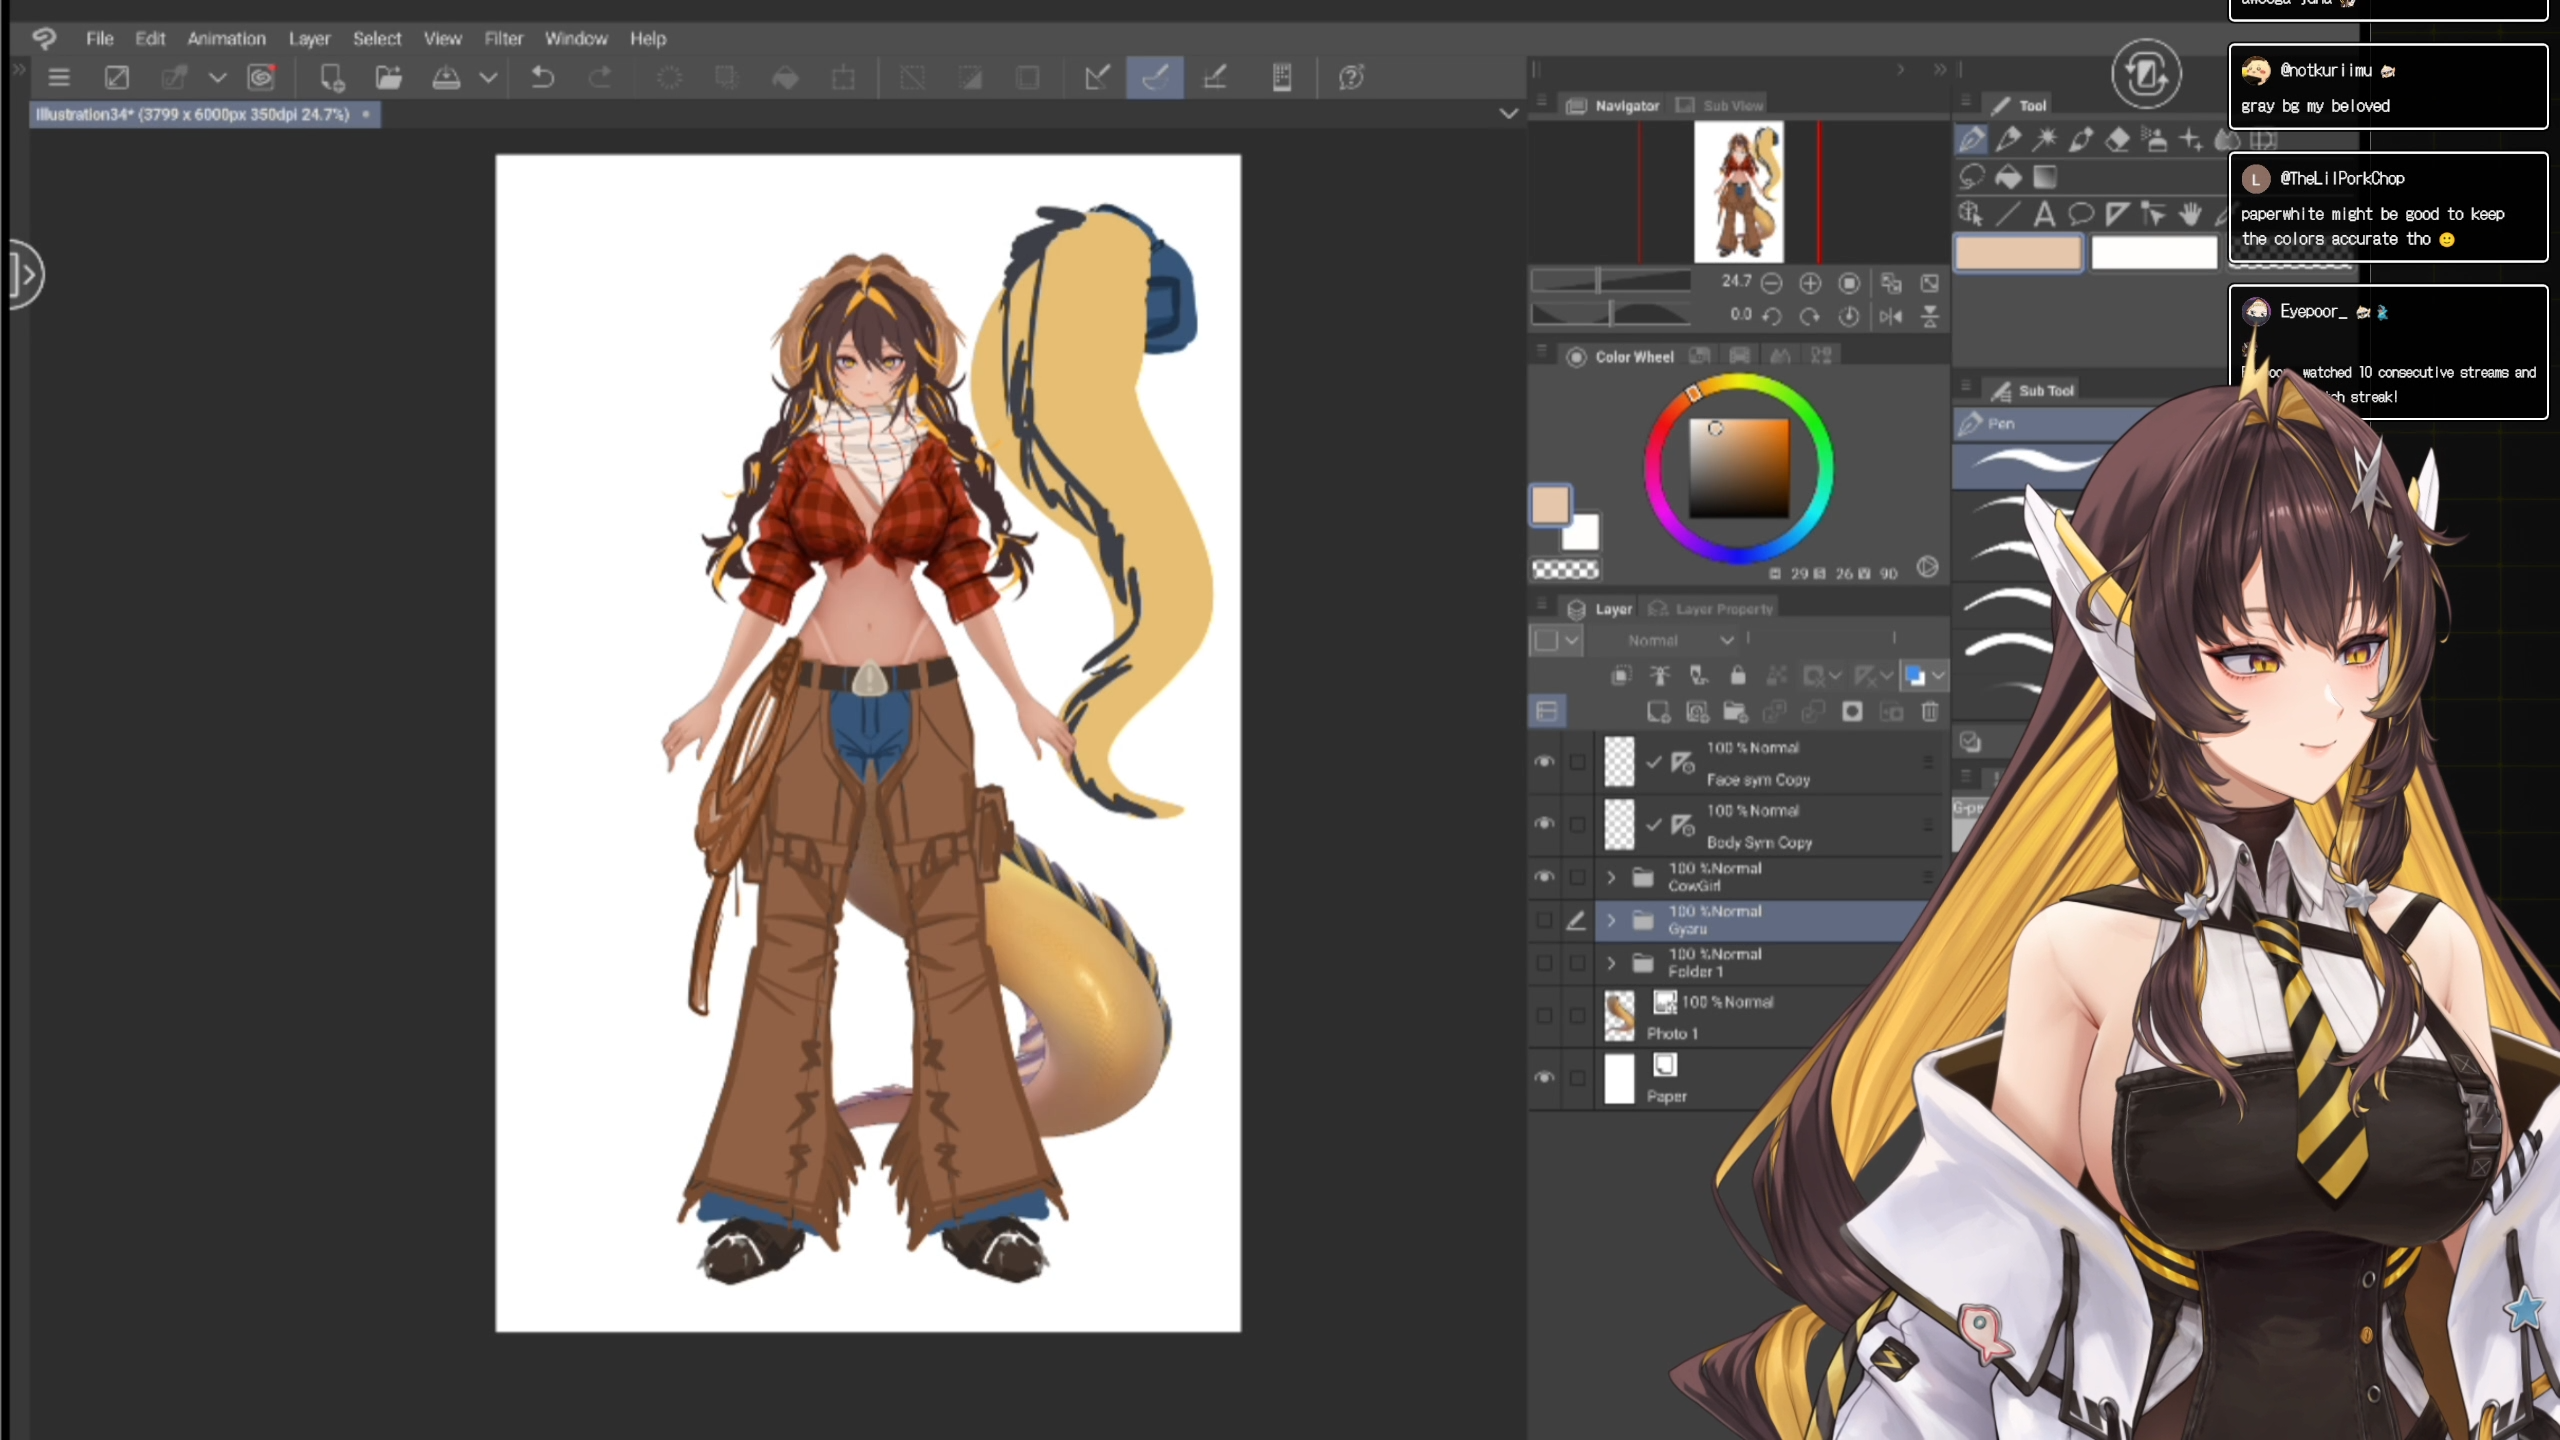Screen dimensions: 2560x1440
Task: Click the Undo arrow in toolbar
Action: pos(543,77)
